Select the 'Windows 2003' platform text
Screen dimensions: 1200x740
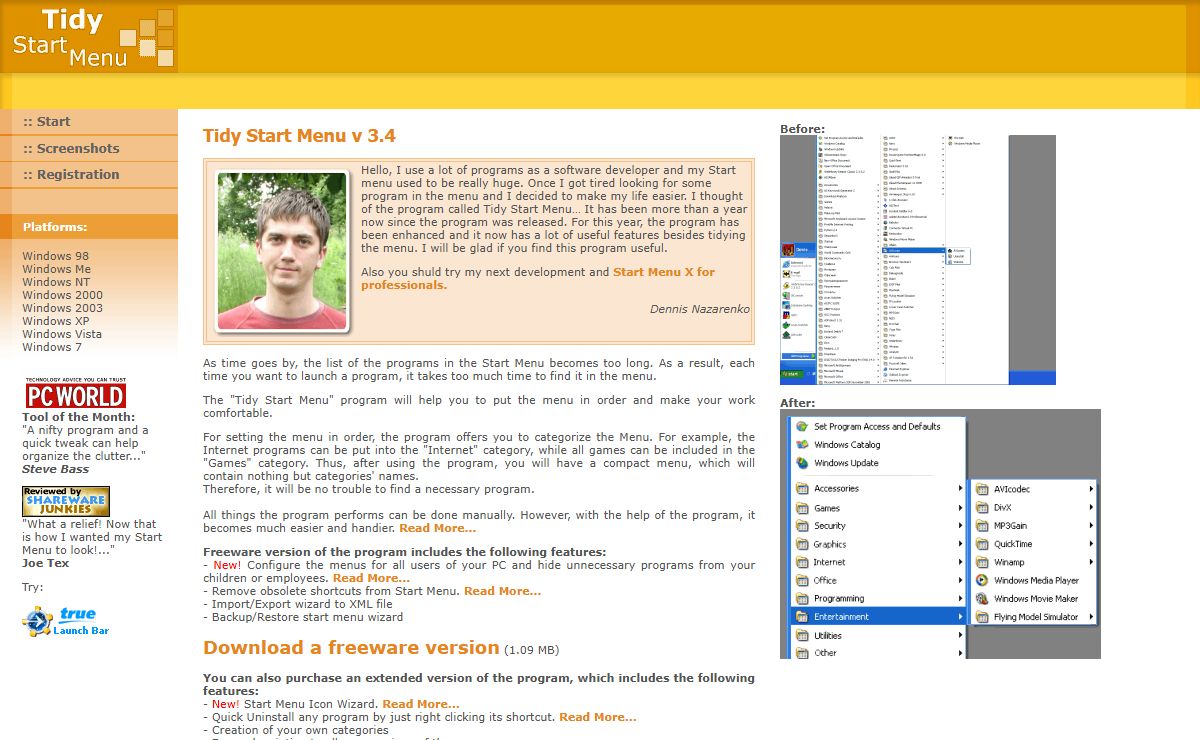point(63,308)
